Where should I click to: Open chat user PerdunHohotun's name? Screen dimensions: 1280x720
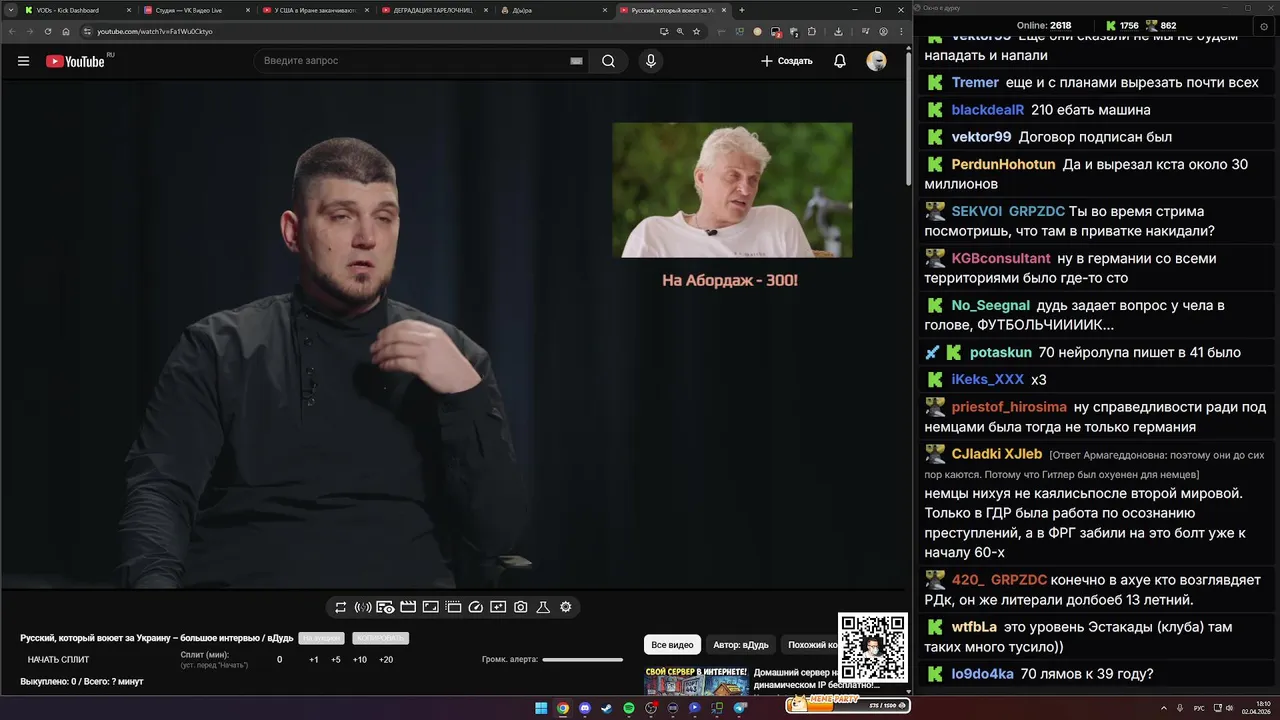click(x=1003, y=164)
